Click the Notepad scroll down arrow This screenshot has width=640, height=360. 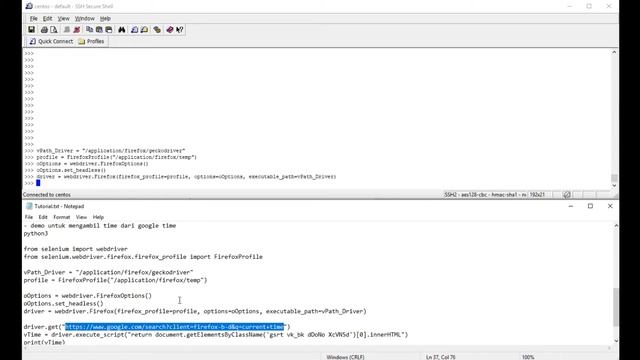pos(616,341)
